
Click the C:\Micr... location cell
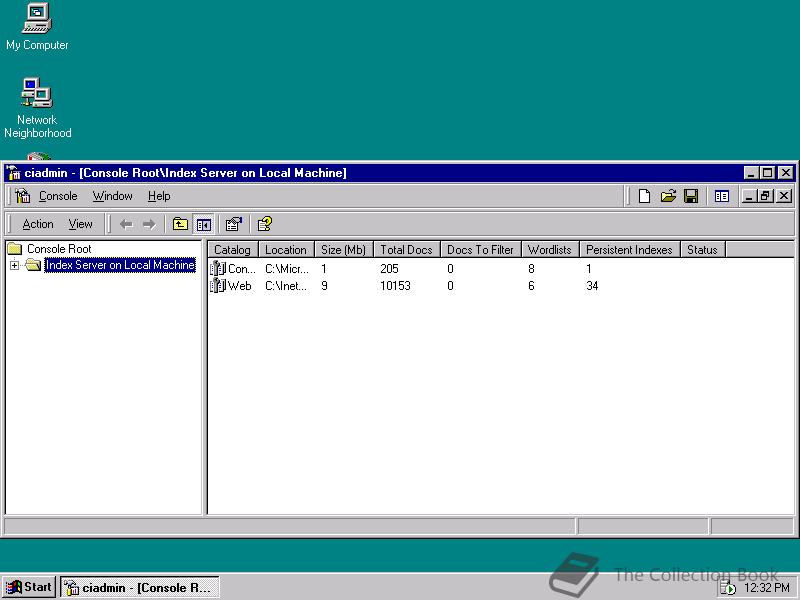click(x=287, y=268)
